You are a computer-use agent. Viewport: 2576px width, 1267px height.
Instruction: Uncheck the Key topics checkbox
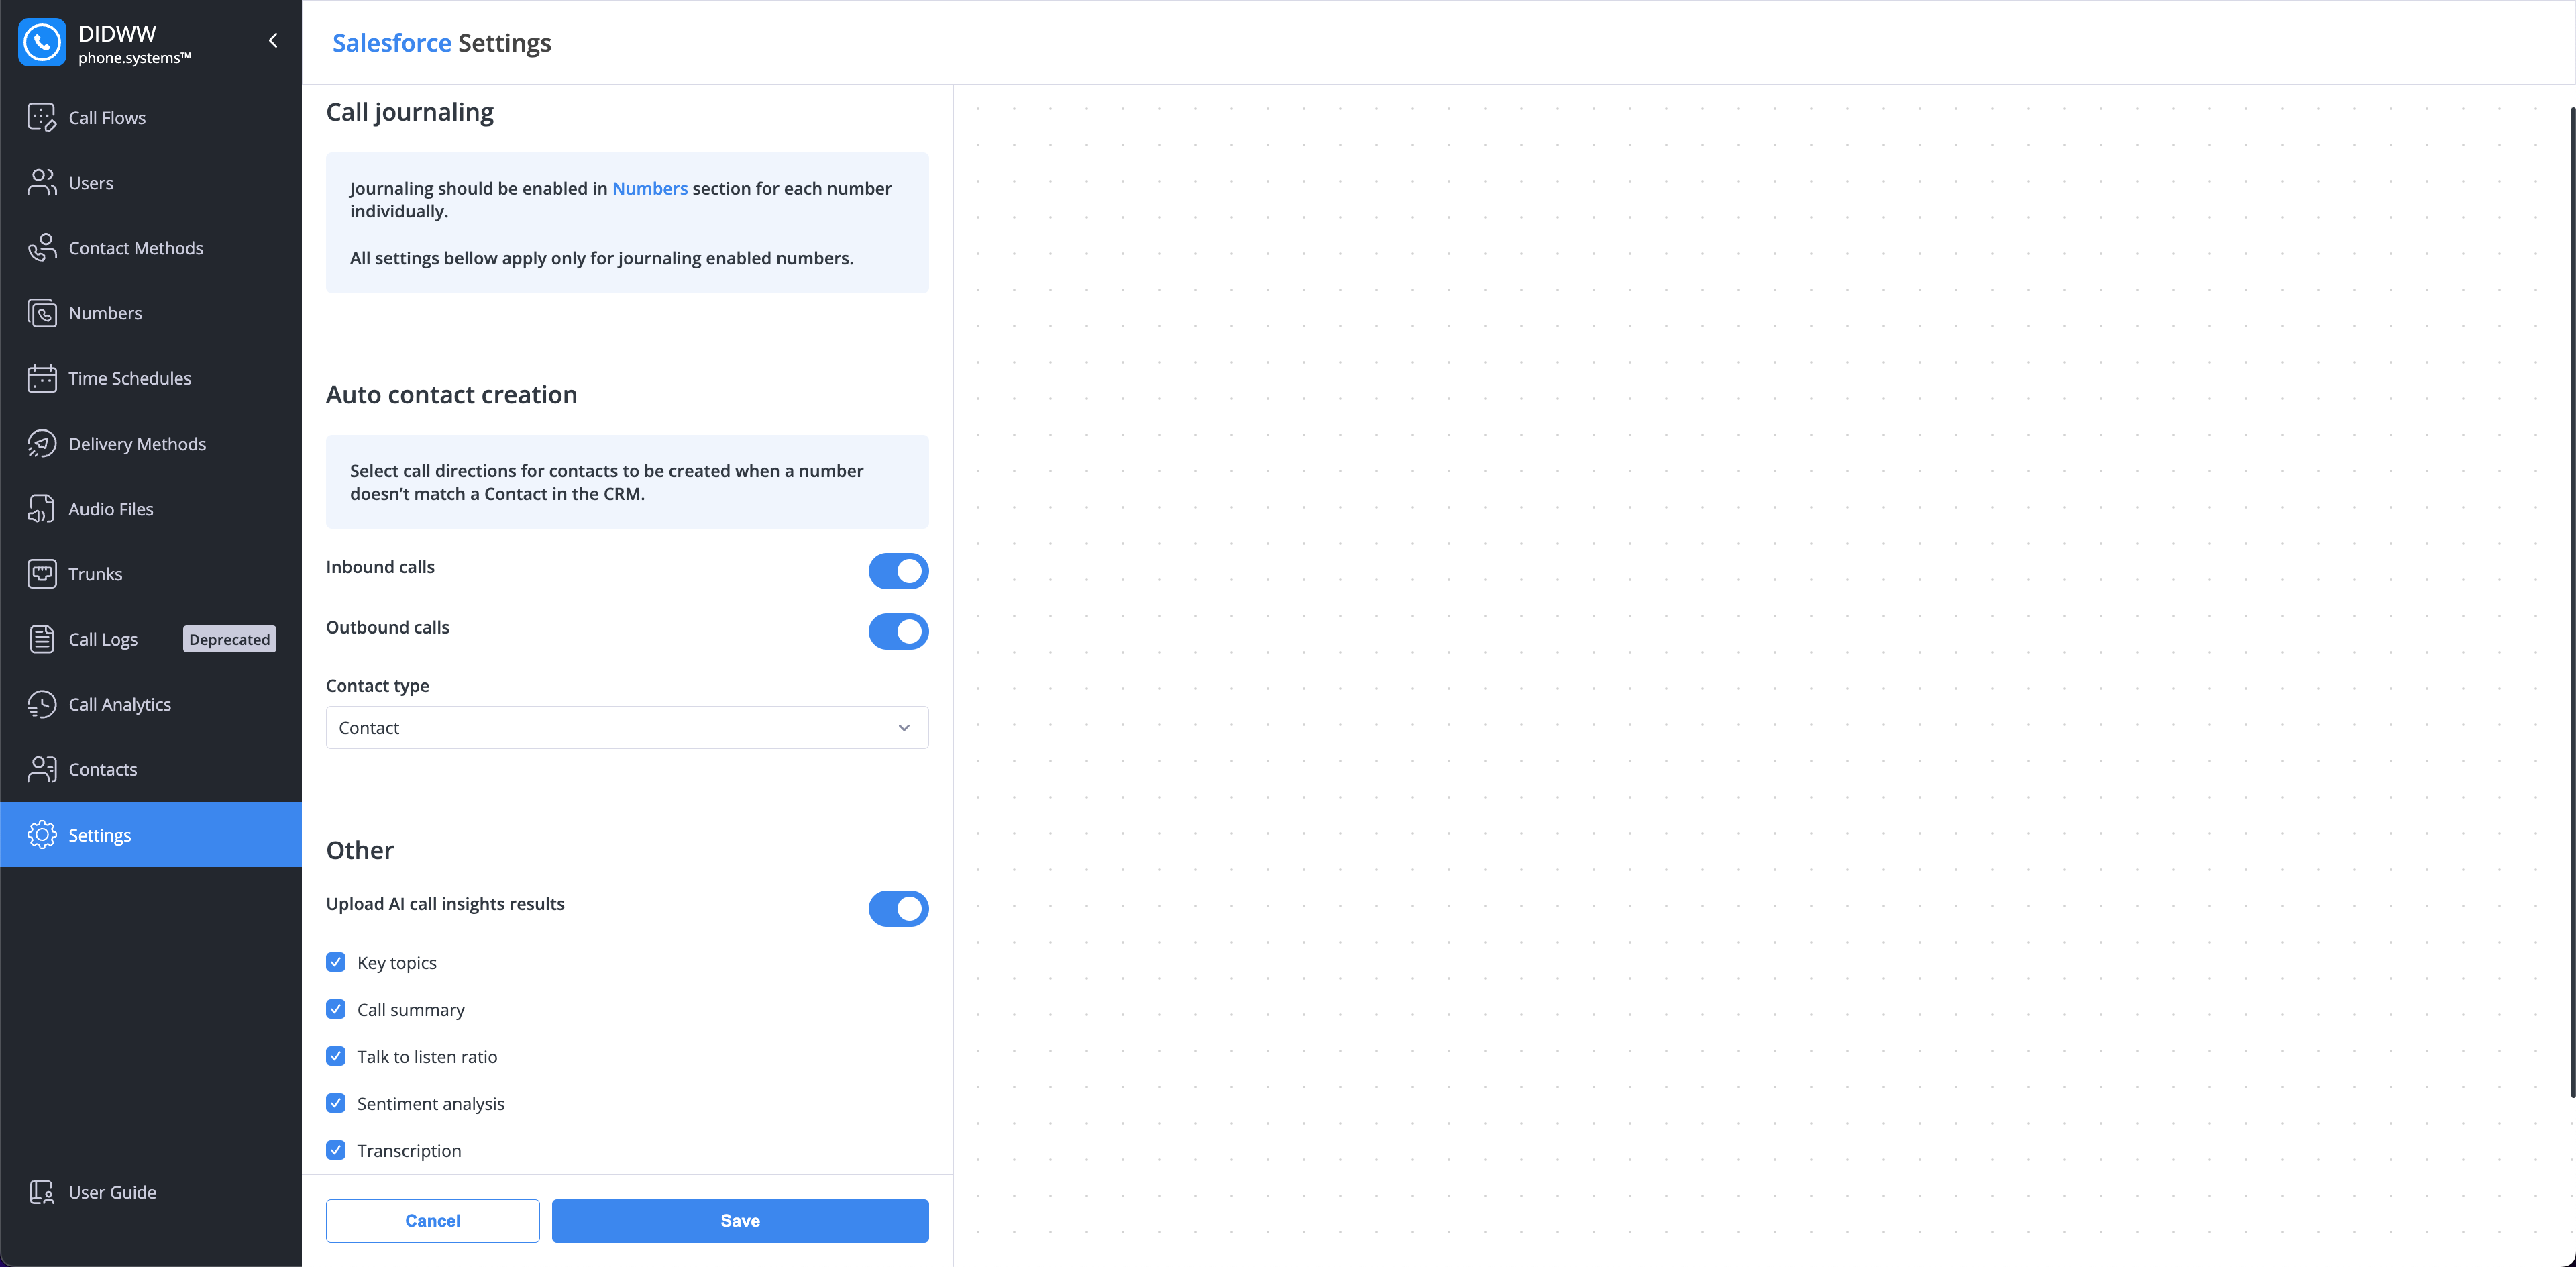point(336,962)
